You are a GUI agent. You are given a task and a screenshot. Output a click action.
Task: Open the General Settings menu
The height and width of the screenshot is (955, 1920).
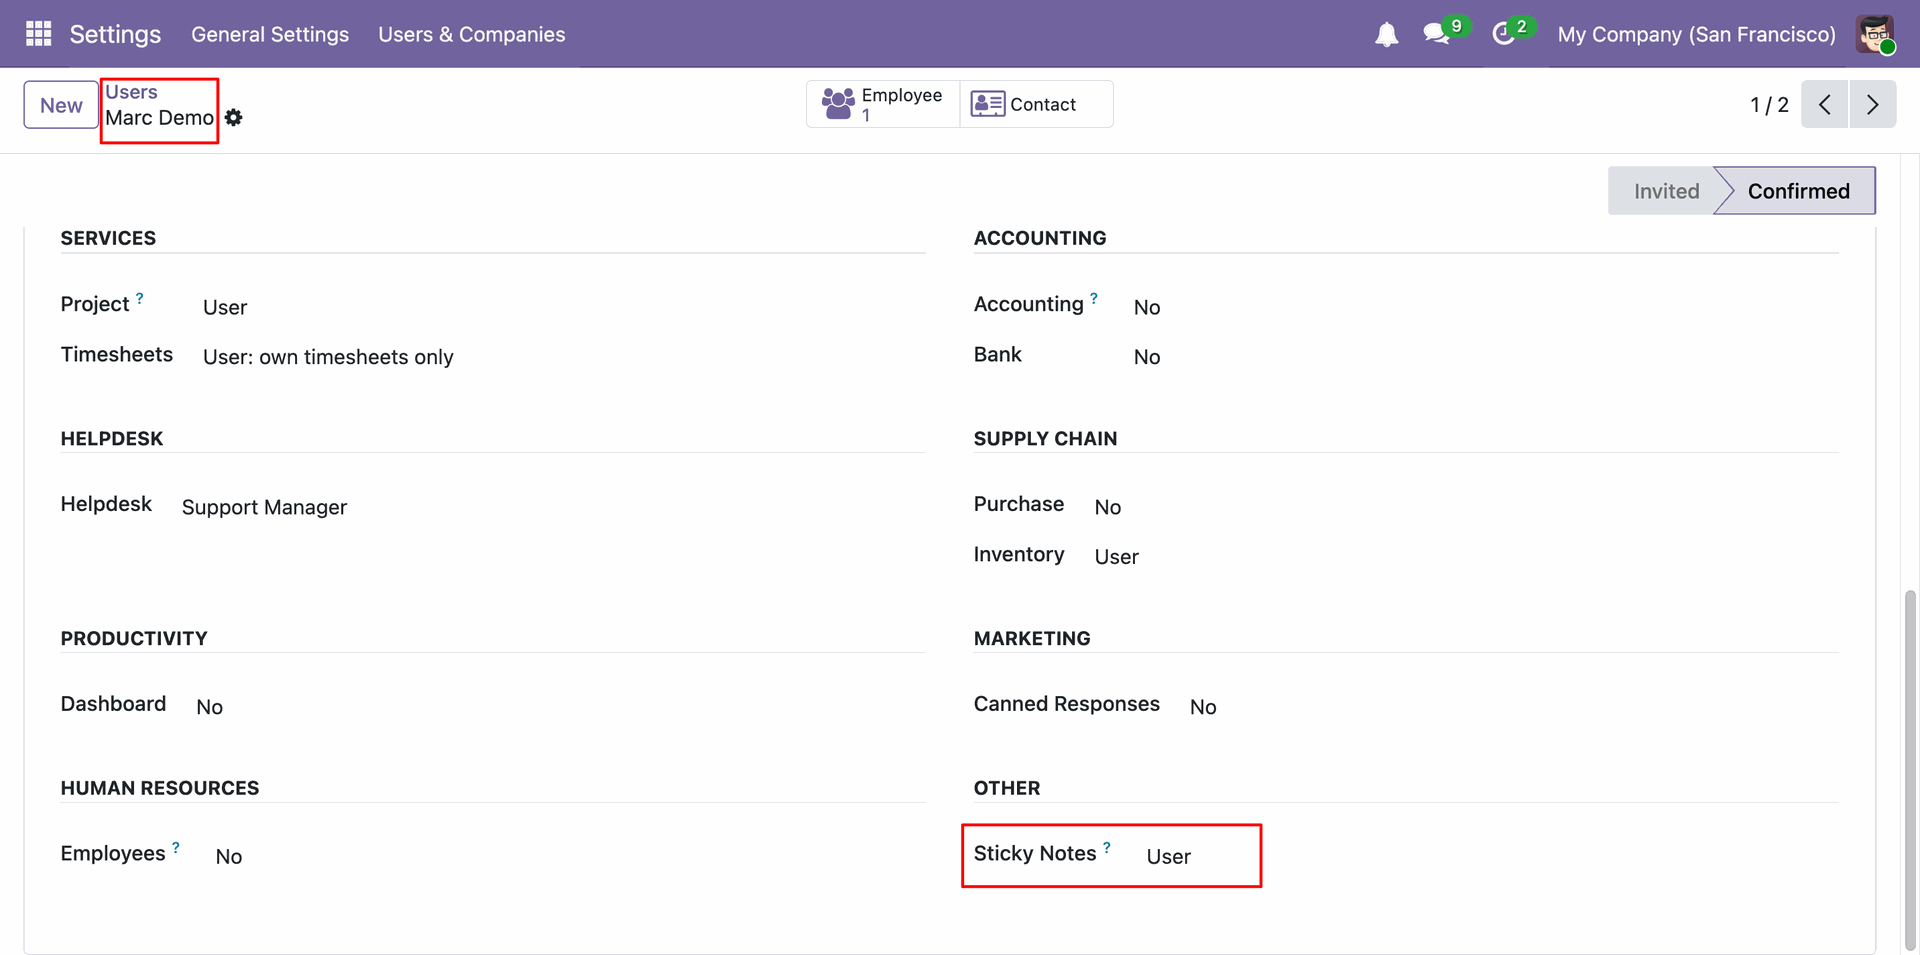(270, 34)
